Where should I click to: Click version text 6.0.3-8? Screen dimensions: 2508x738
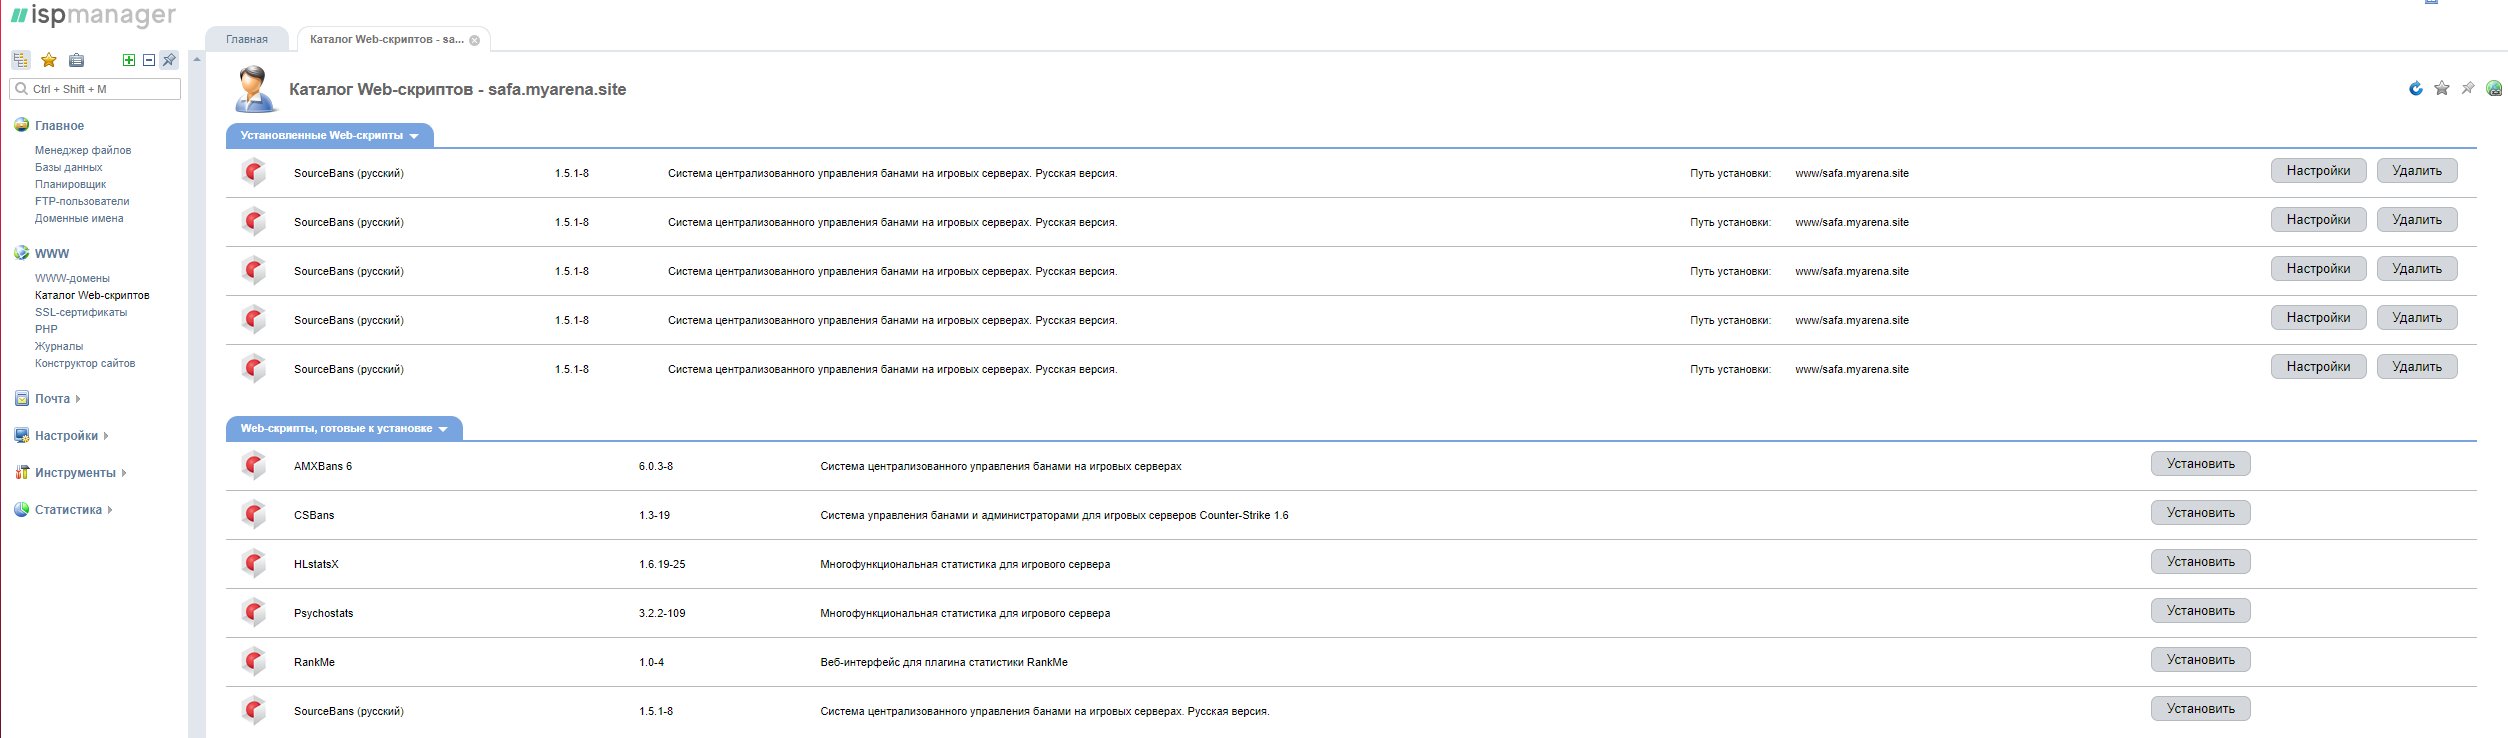coord(656,466)
